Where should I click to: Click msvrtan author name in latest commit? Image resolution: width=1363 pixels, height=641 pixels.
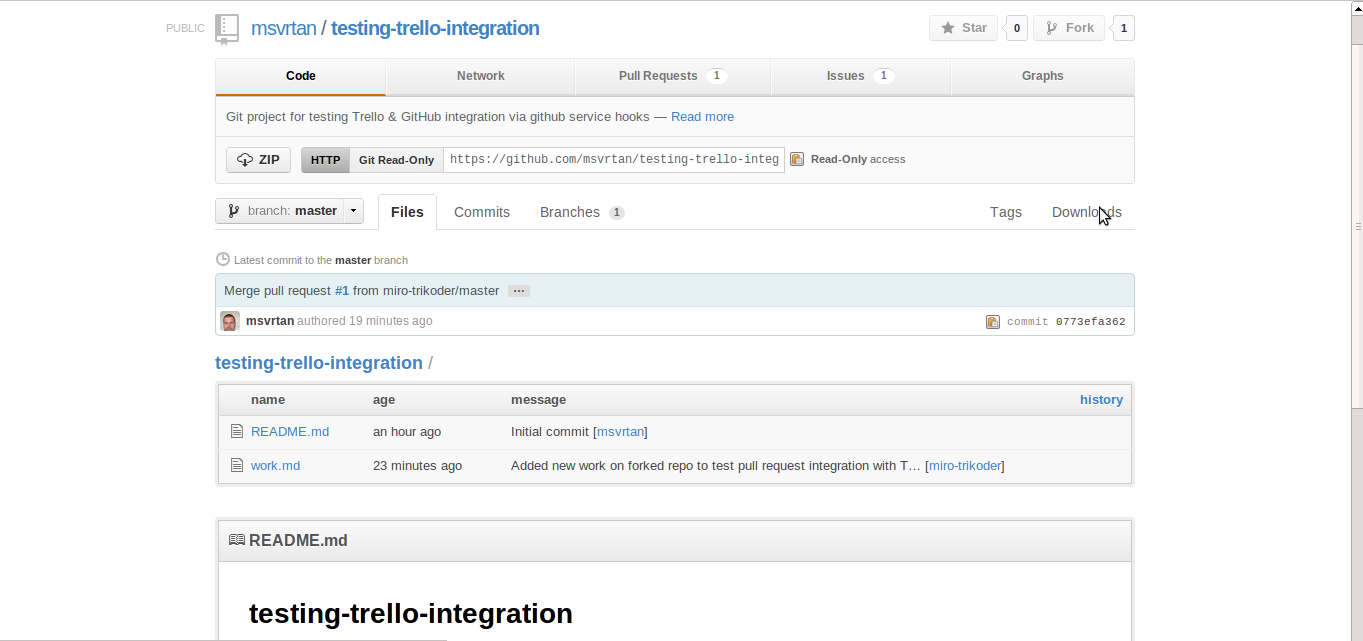click(270, 321)
